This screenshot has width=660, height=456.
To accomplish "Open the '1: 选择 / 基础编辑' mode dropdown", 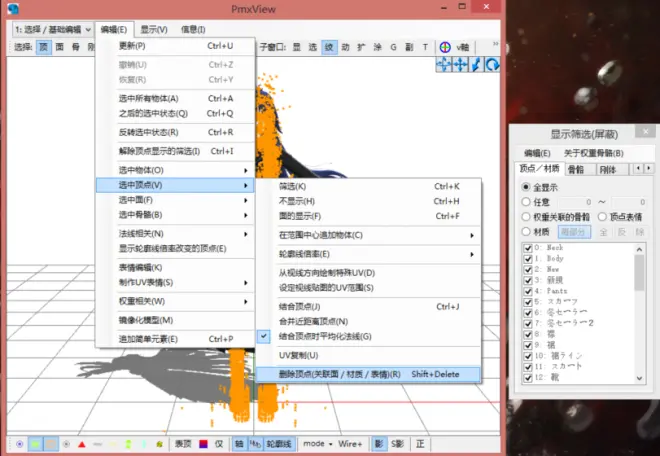I will [x=53, y=29].
